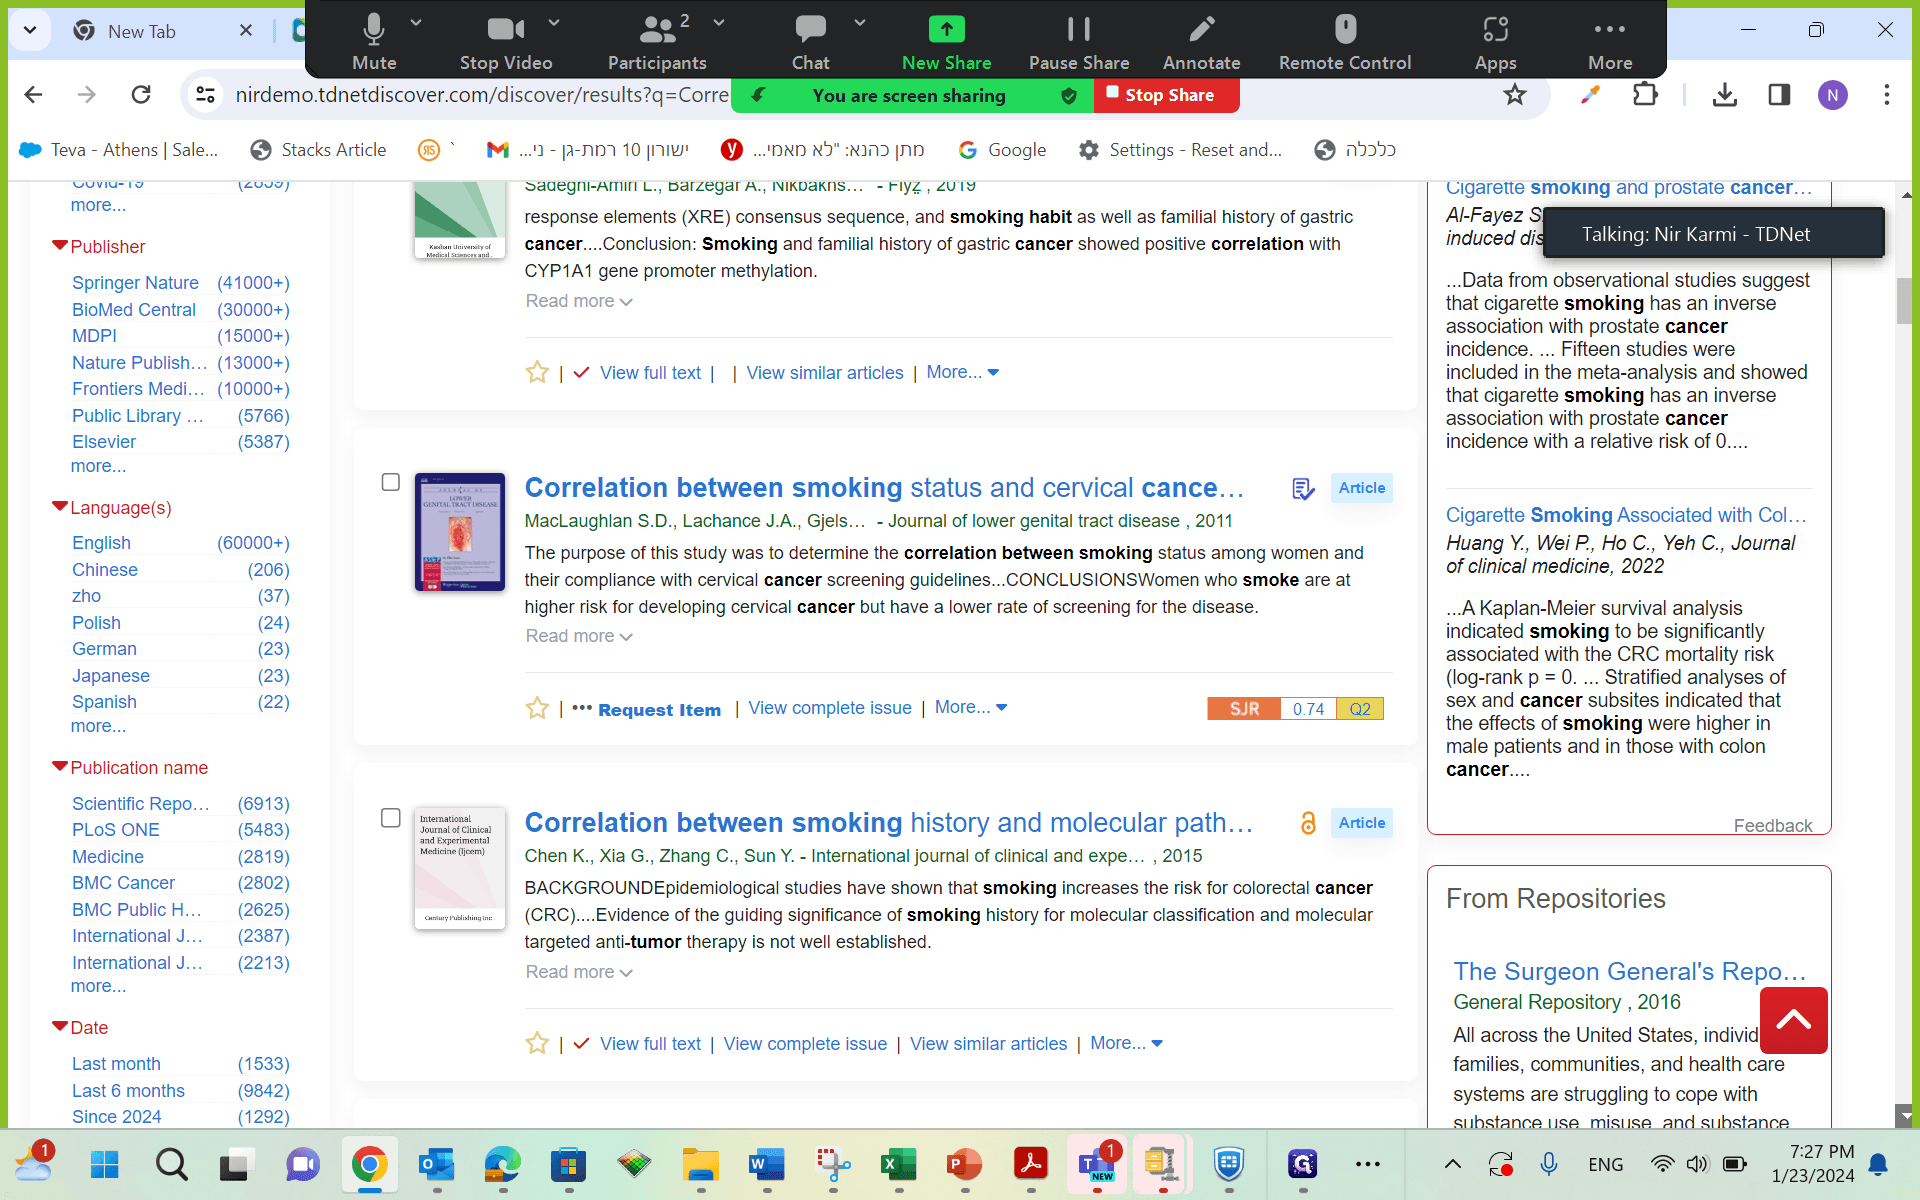Open browser extensions puzzle icon
The width and height of the screenshot is (1920, 1200).
click(x=1645, y=95)
